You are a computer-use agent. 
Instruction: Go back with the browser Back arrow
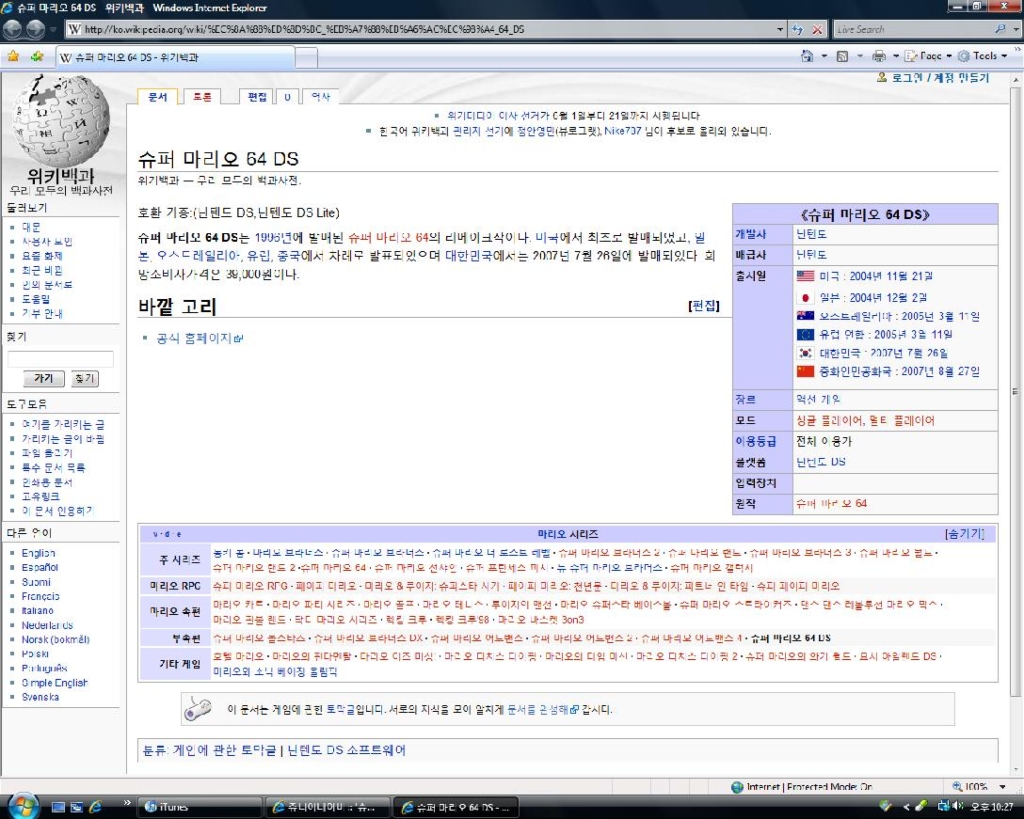tap(12, 29)
